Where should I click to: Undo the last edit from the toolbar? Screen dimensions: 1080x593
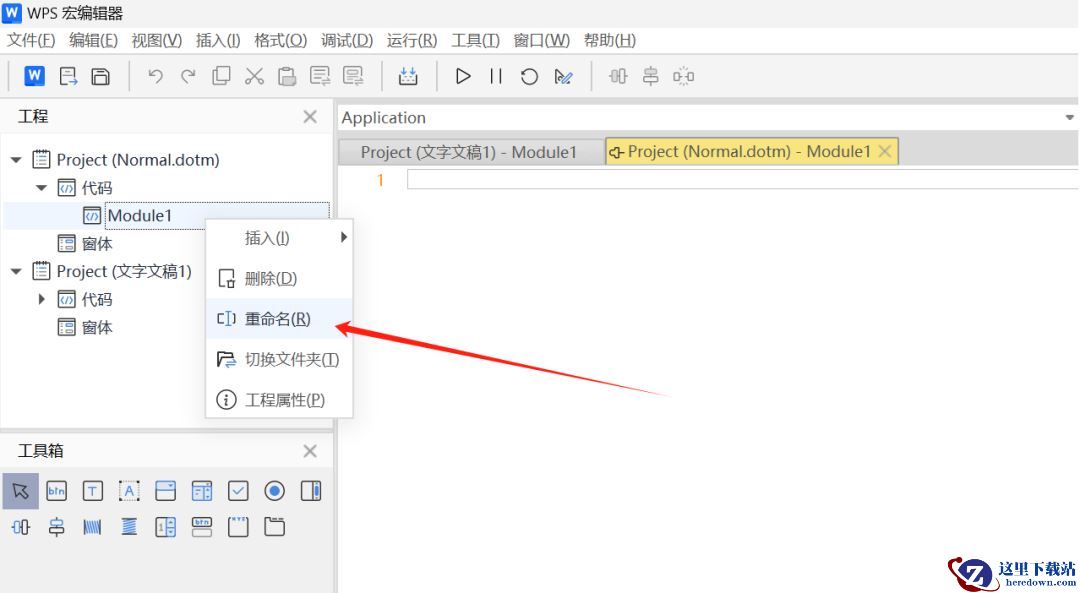click(x=156, y=76)
